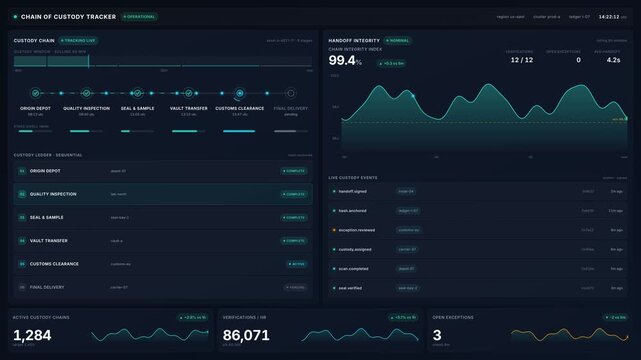Viewport: 641px width, 360px height.
Task: Click the carrier tag on custody.assigned event
Action: (407, 249)
